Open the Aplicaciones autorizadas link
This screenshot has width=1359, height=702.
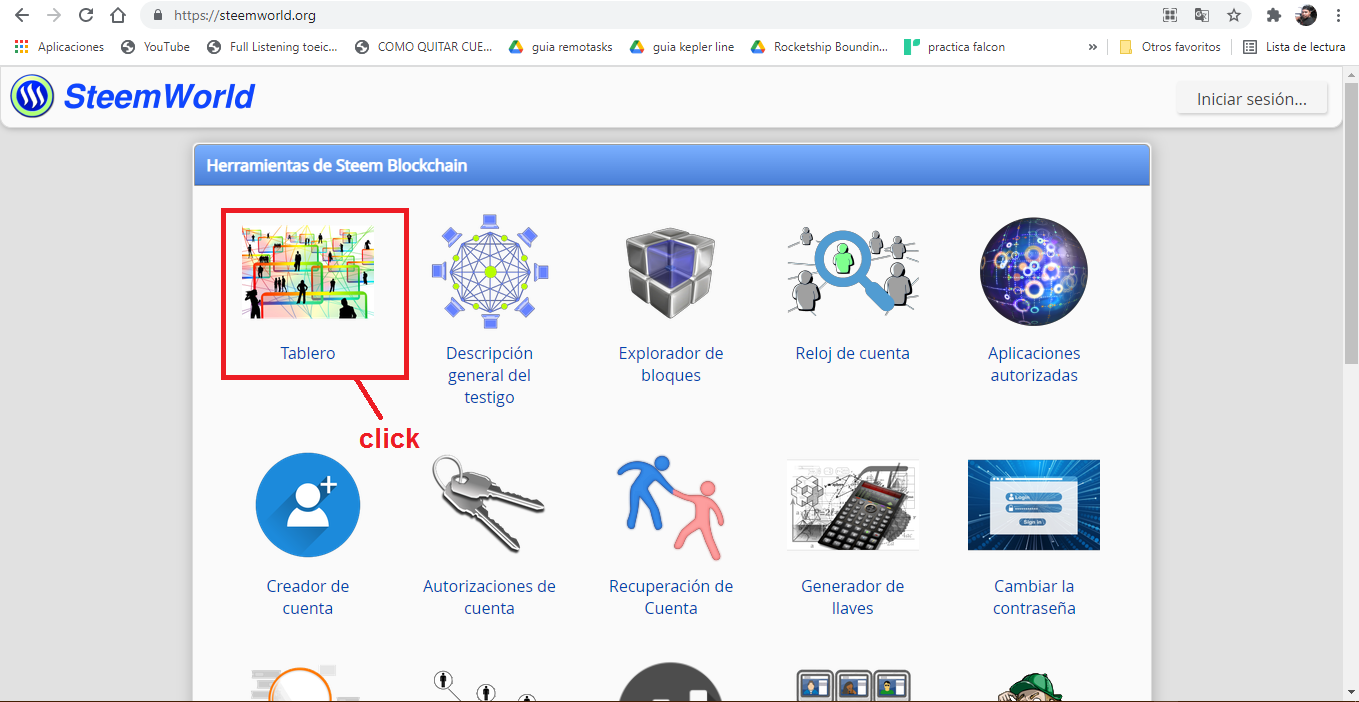[1034, 364]
